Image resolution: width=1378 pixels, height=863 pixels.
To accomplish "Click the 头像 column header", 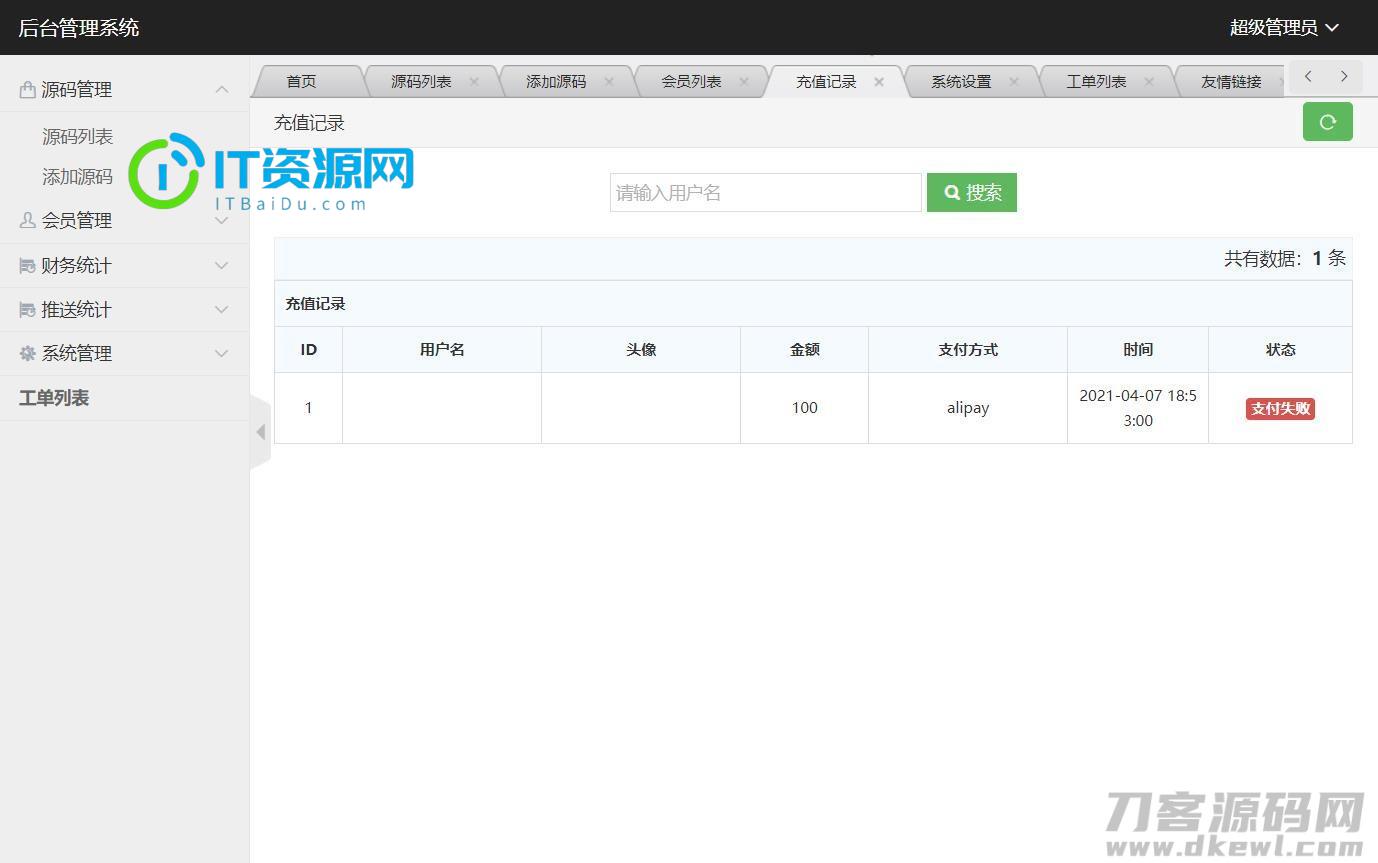I will click(641, 350).
